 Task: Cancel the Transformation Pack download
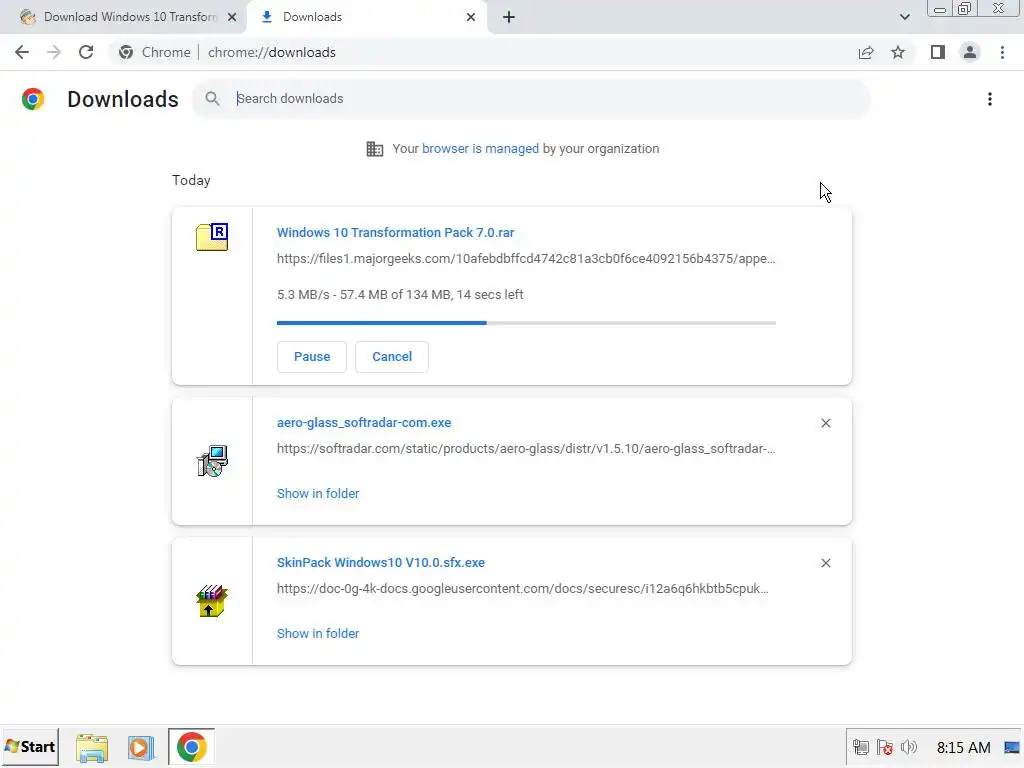(x=392, y=357)
